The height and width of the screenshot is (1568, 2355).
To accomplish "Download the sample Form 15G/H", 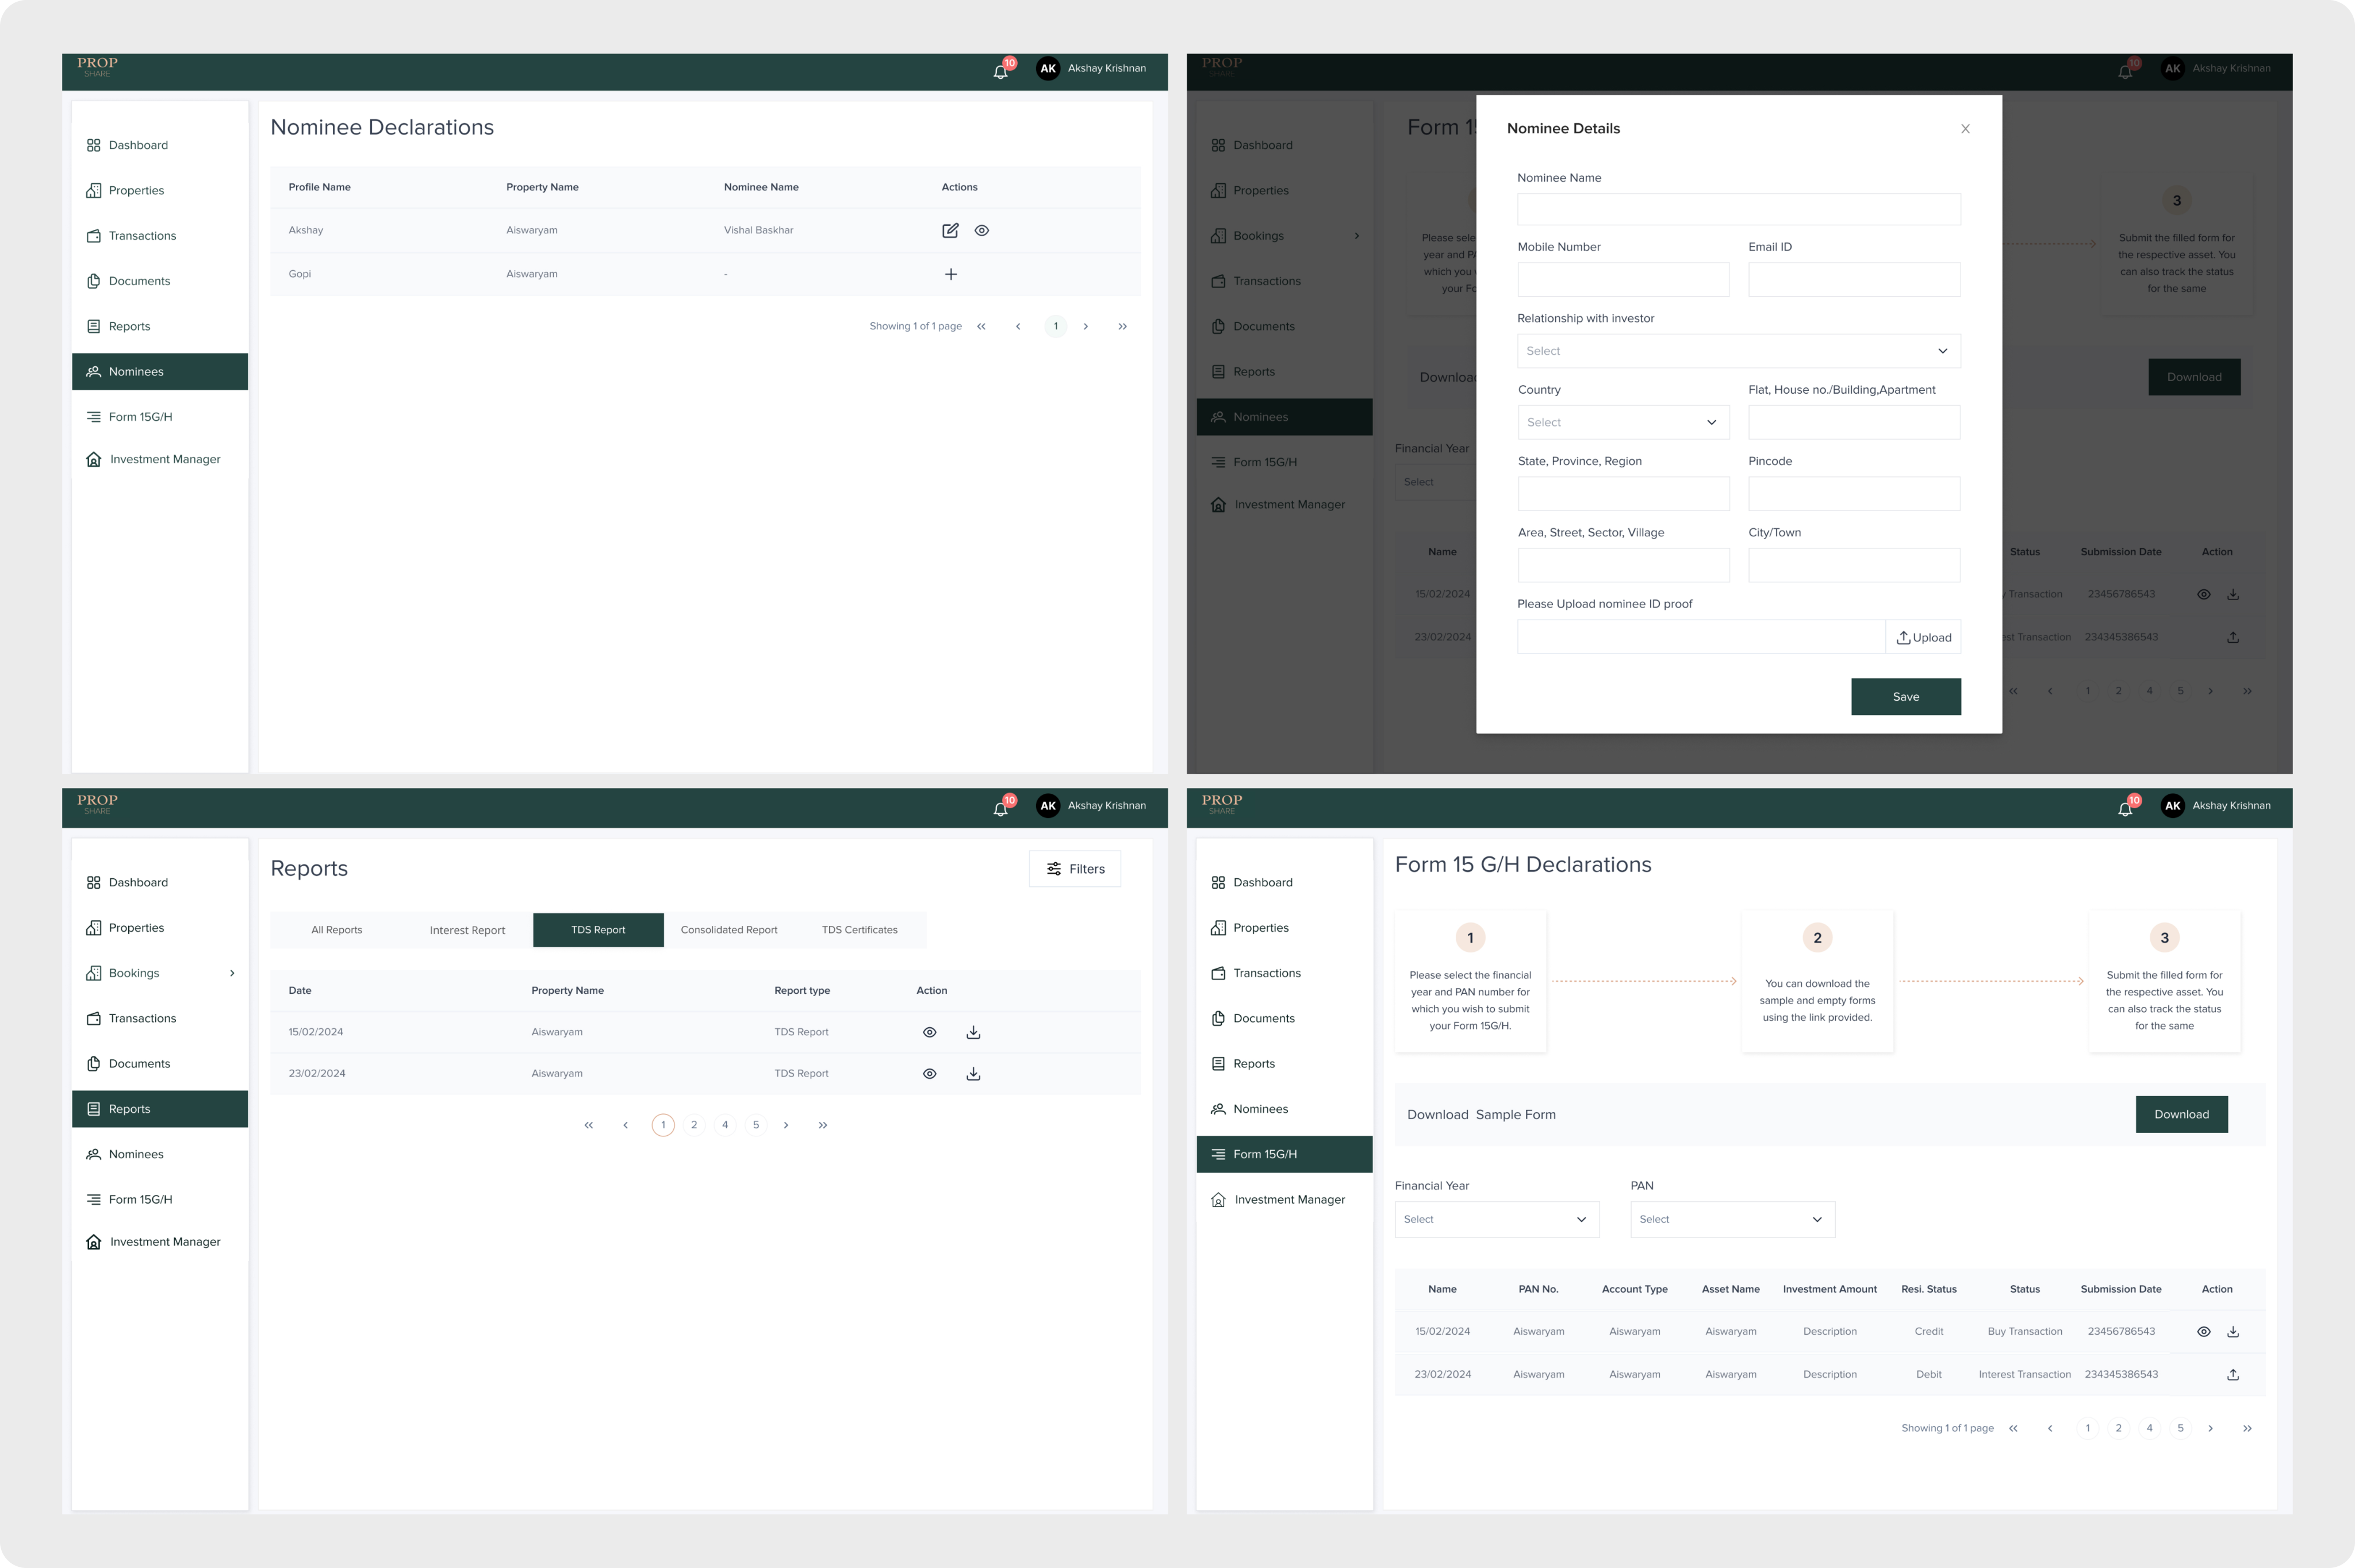I will (x=2181, y=1113).
